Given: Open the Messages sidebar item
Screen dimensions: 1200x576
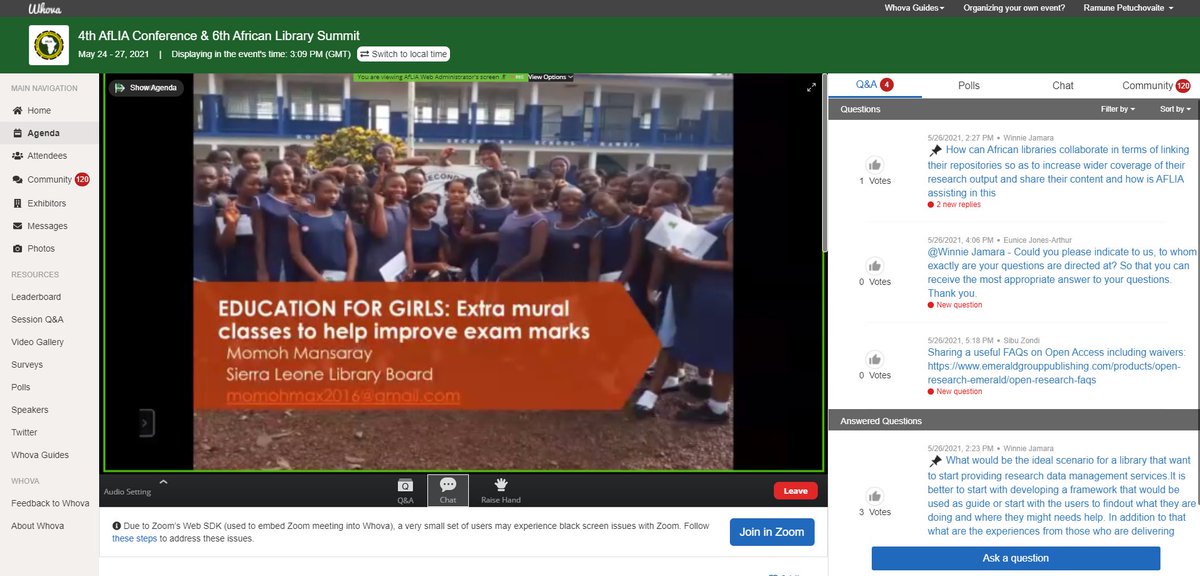Looking at the screenshot, I should tap(39, 226).
